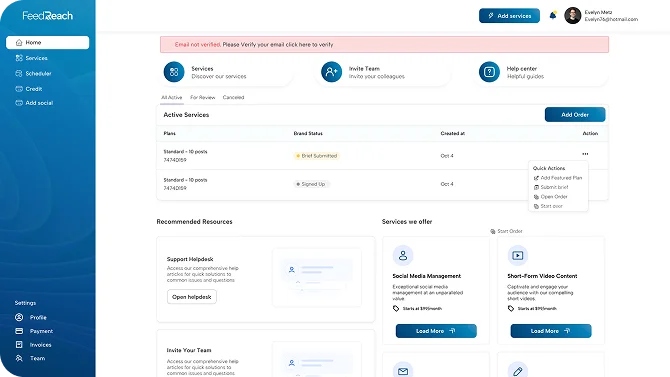Click Invite your colleagues text

pyautogui.click(x=376, y=77)
